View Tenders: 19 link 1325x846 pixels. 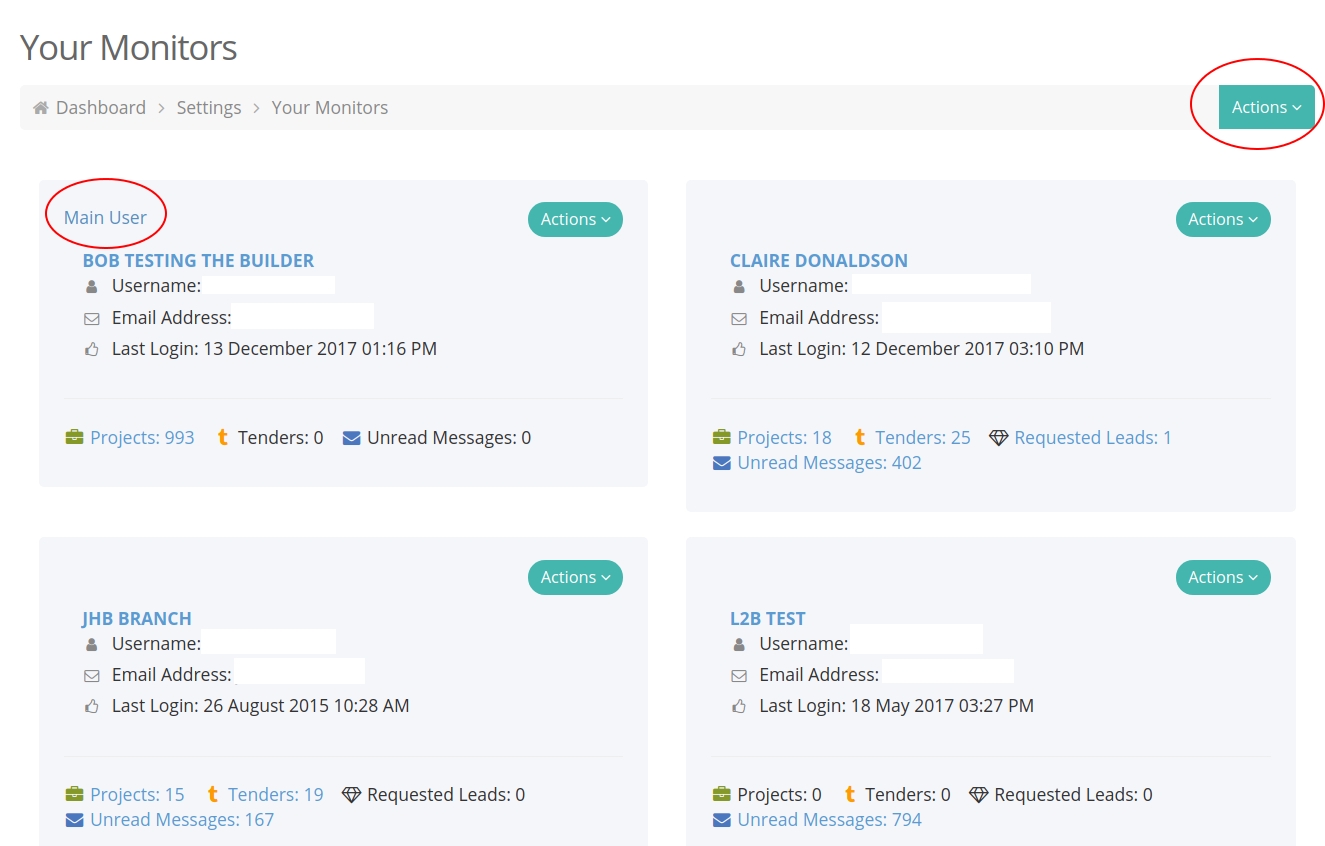[x=276, y=794]
